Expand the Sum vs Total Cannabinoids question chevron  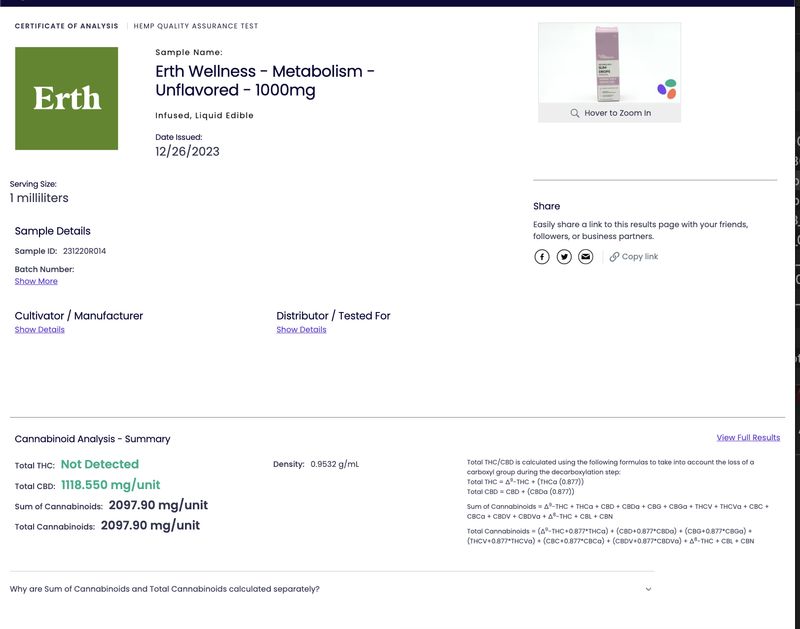click(x=648, y=589)
